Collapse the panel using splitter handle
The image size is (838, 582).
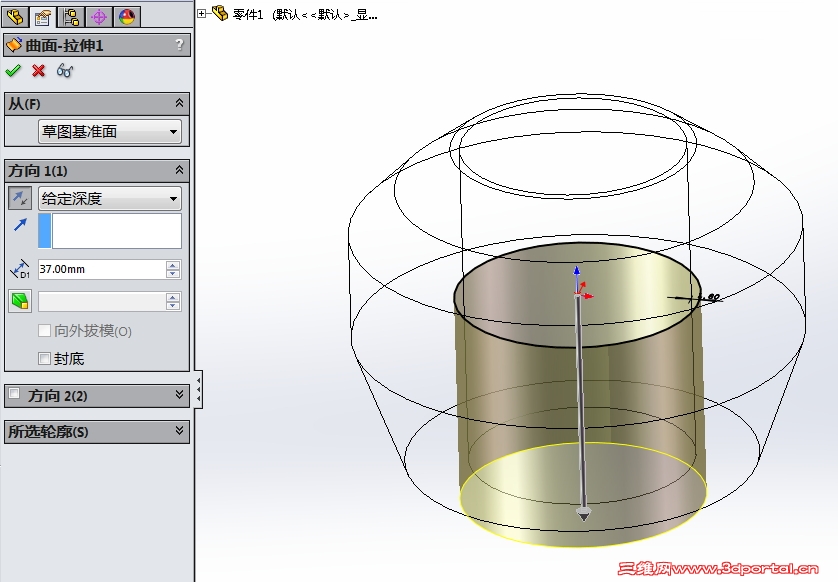point(199,389)
